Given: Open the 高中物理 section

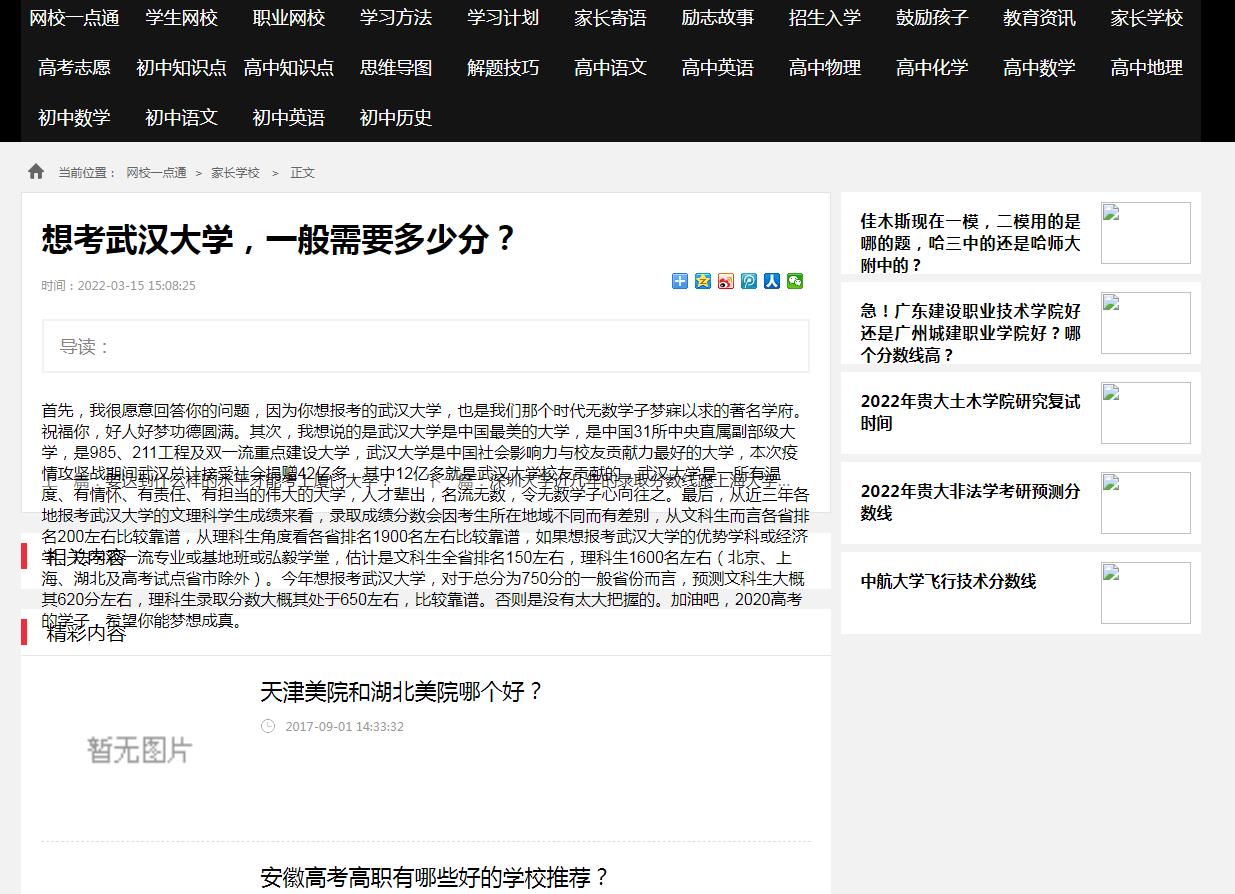Looking at the screenshot, I should [x=825, y=68].
